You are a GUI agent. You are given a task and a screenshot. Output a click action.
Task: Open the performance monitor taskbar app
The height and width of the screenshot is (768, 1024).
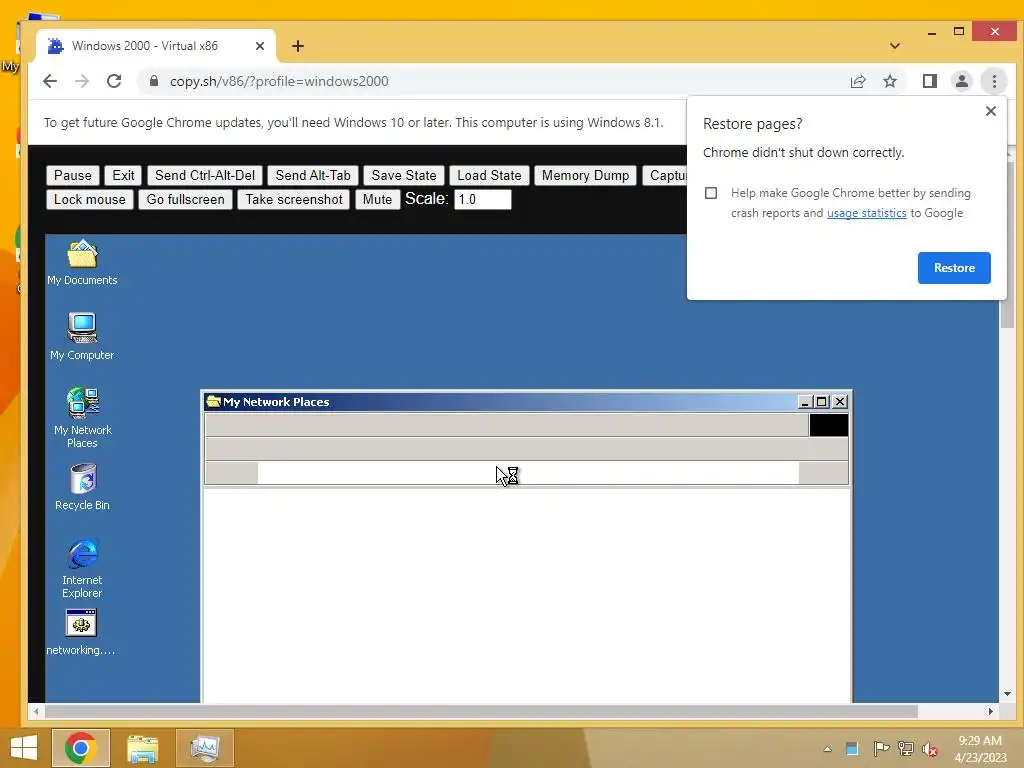tap(204, 748)
